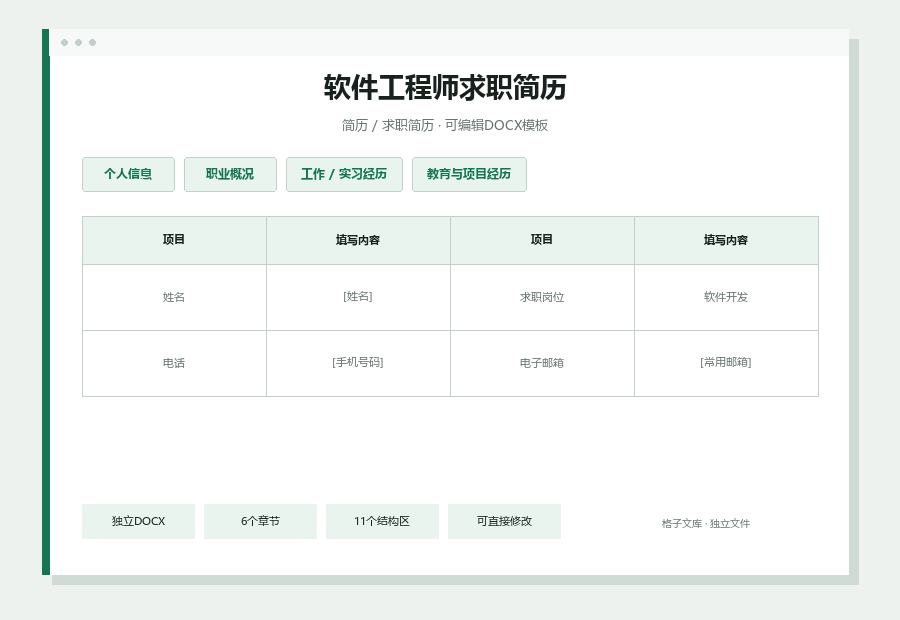Select the 11个结构区 tag
This screenshot has height=620, width=900.
point(382,521)
